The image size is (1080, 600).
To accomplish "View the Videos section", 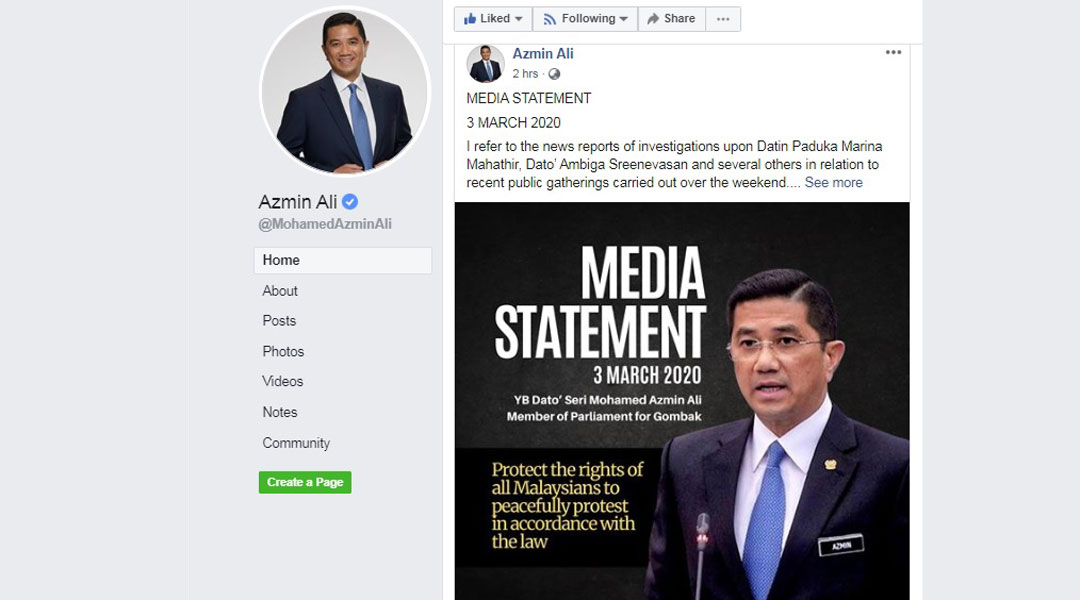I will click(282, 382).
